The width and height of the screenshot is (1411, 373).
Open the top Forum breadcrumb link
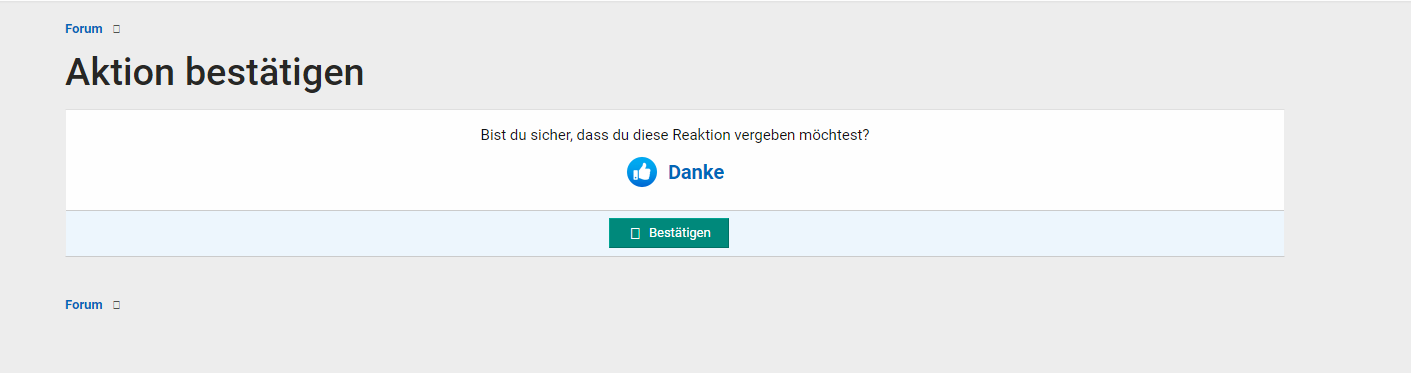[x=84, y=29]
